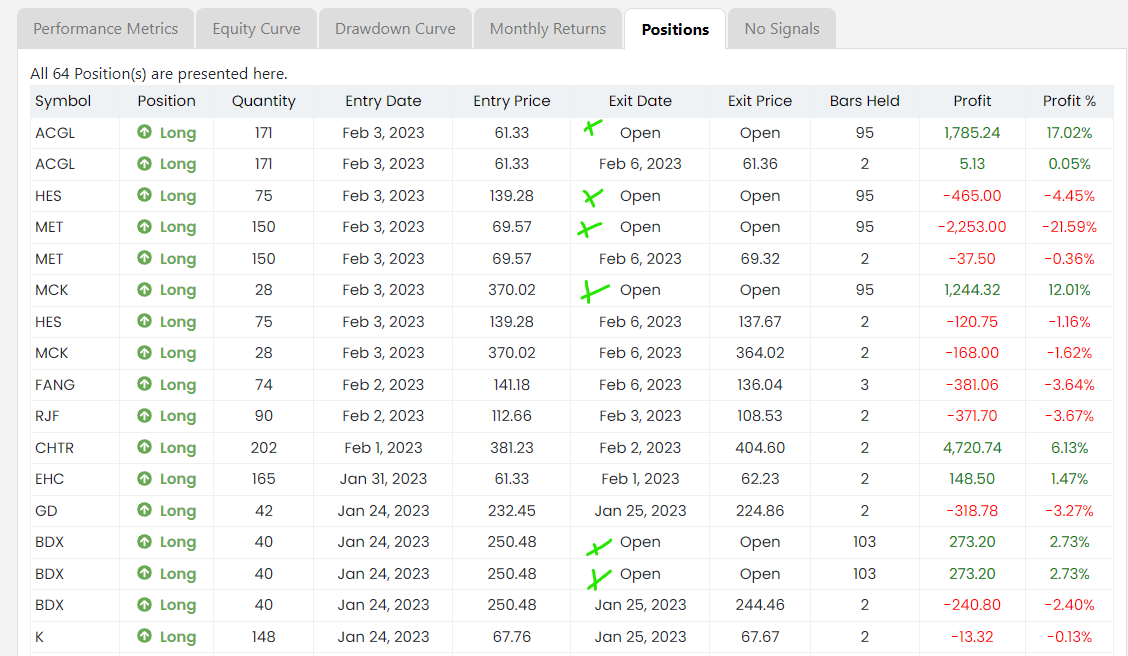This screenshot has height=656, width=1128.
Task: Click the Profit column header
Action: 972,101
